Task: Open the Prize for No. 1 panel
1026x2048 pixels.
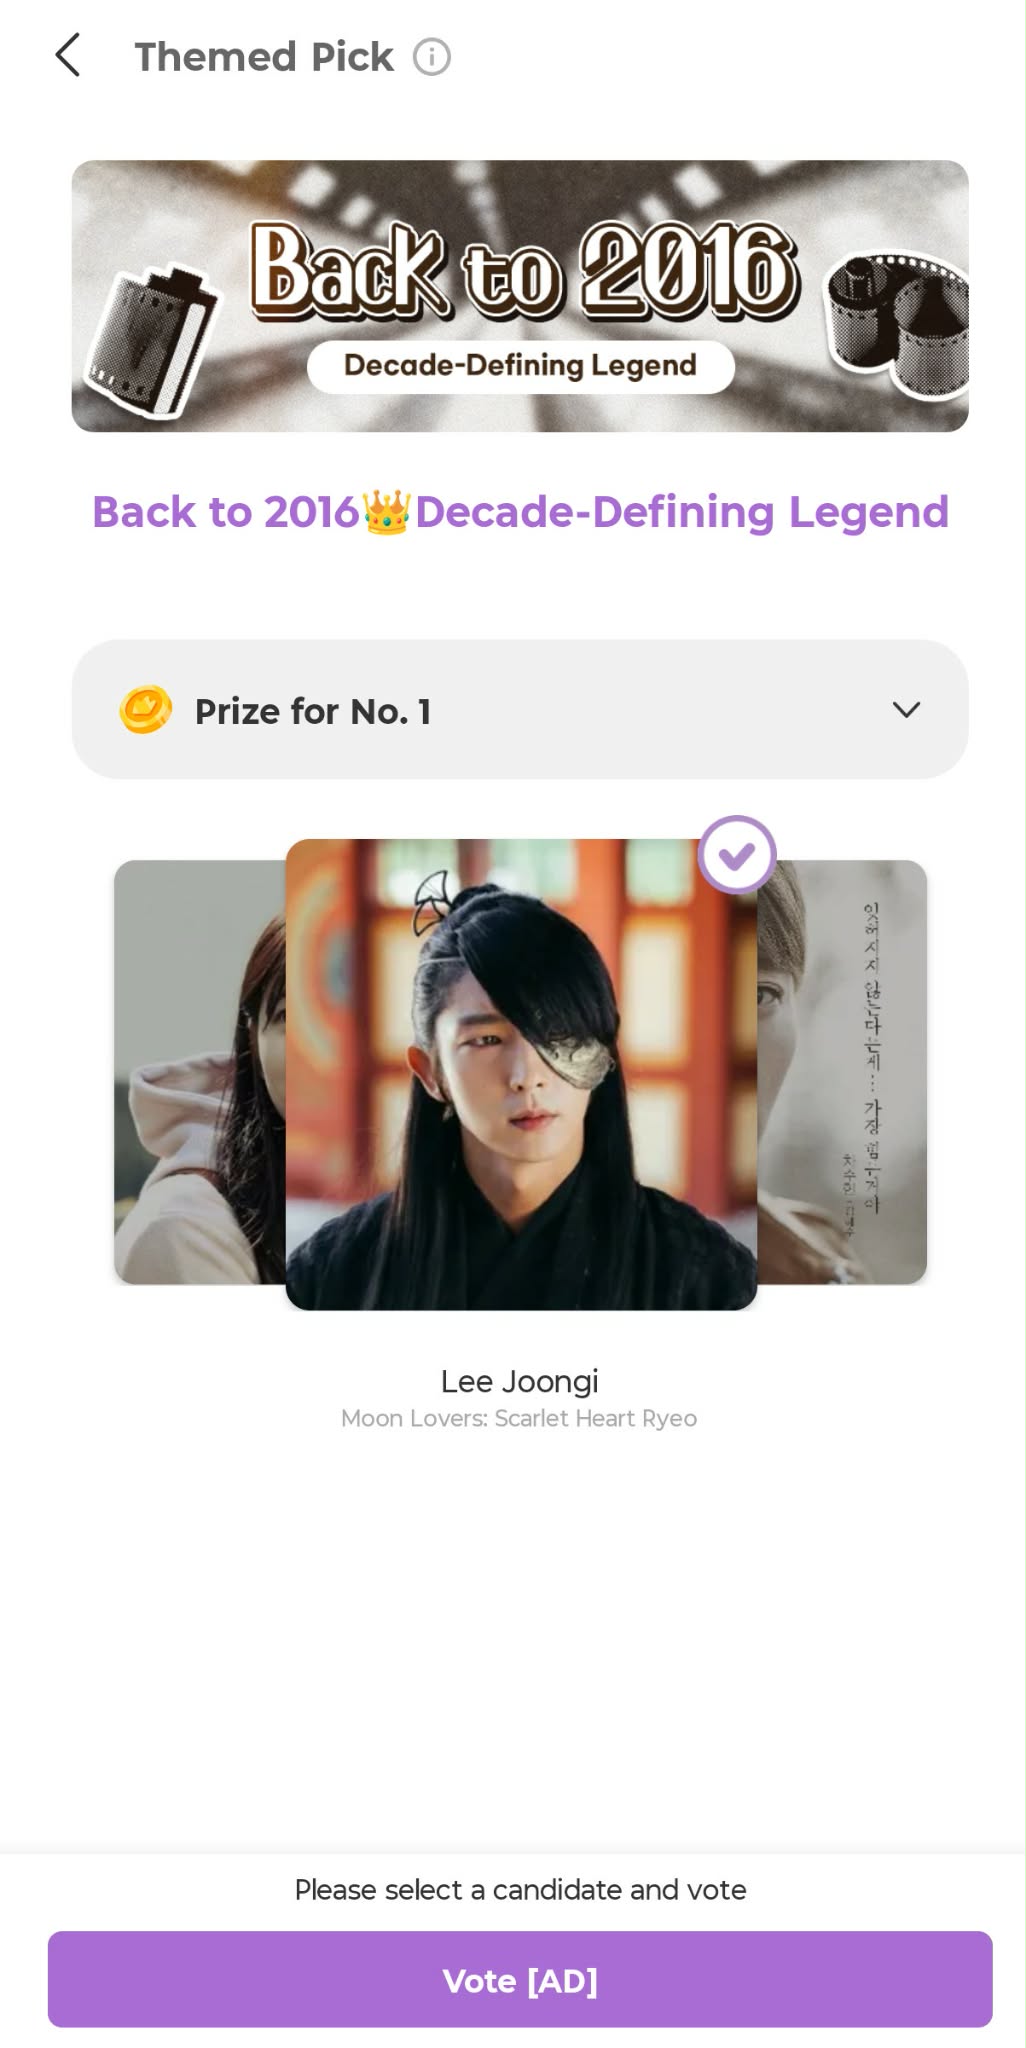Action: [x=520, y=710]
